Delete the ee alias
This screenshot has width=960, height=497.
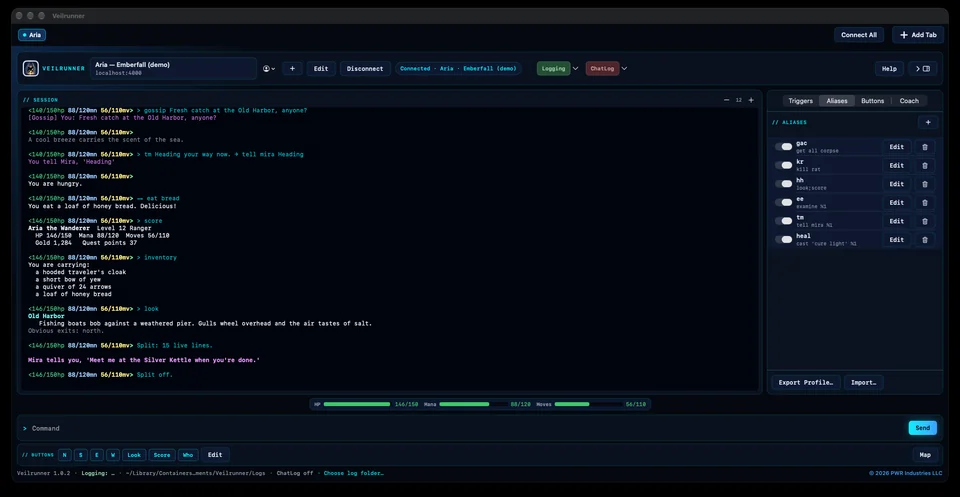pos(924,203)
